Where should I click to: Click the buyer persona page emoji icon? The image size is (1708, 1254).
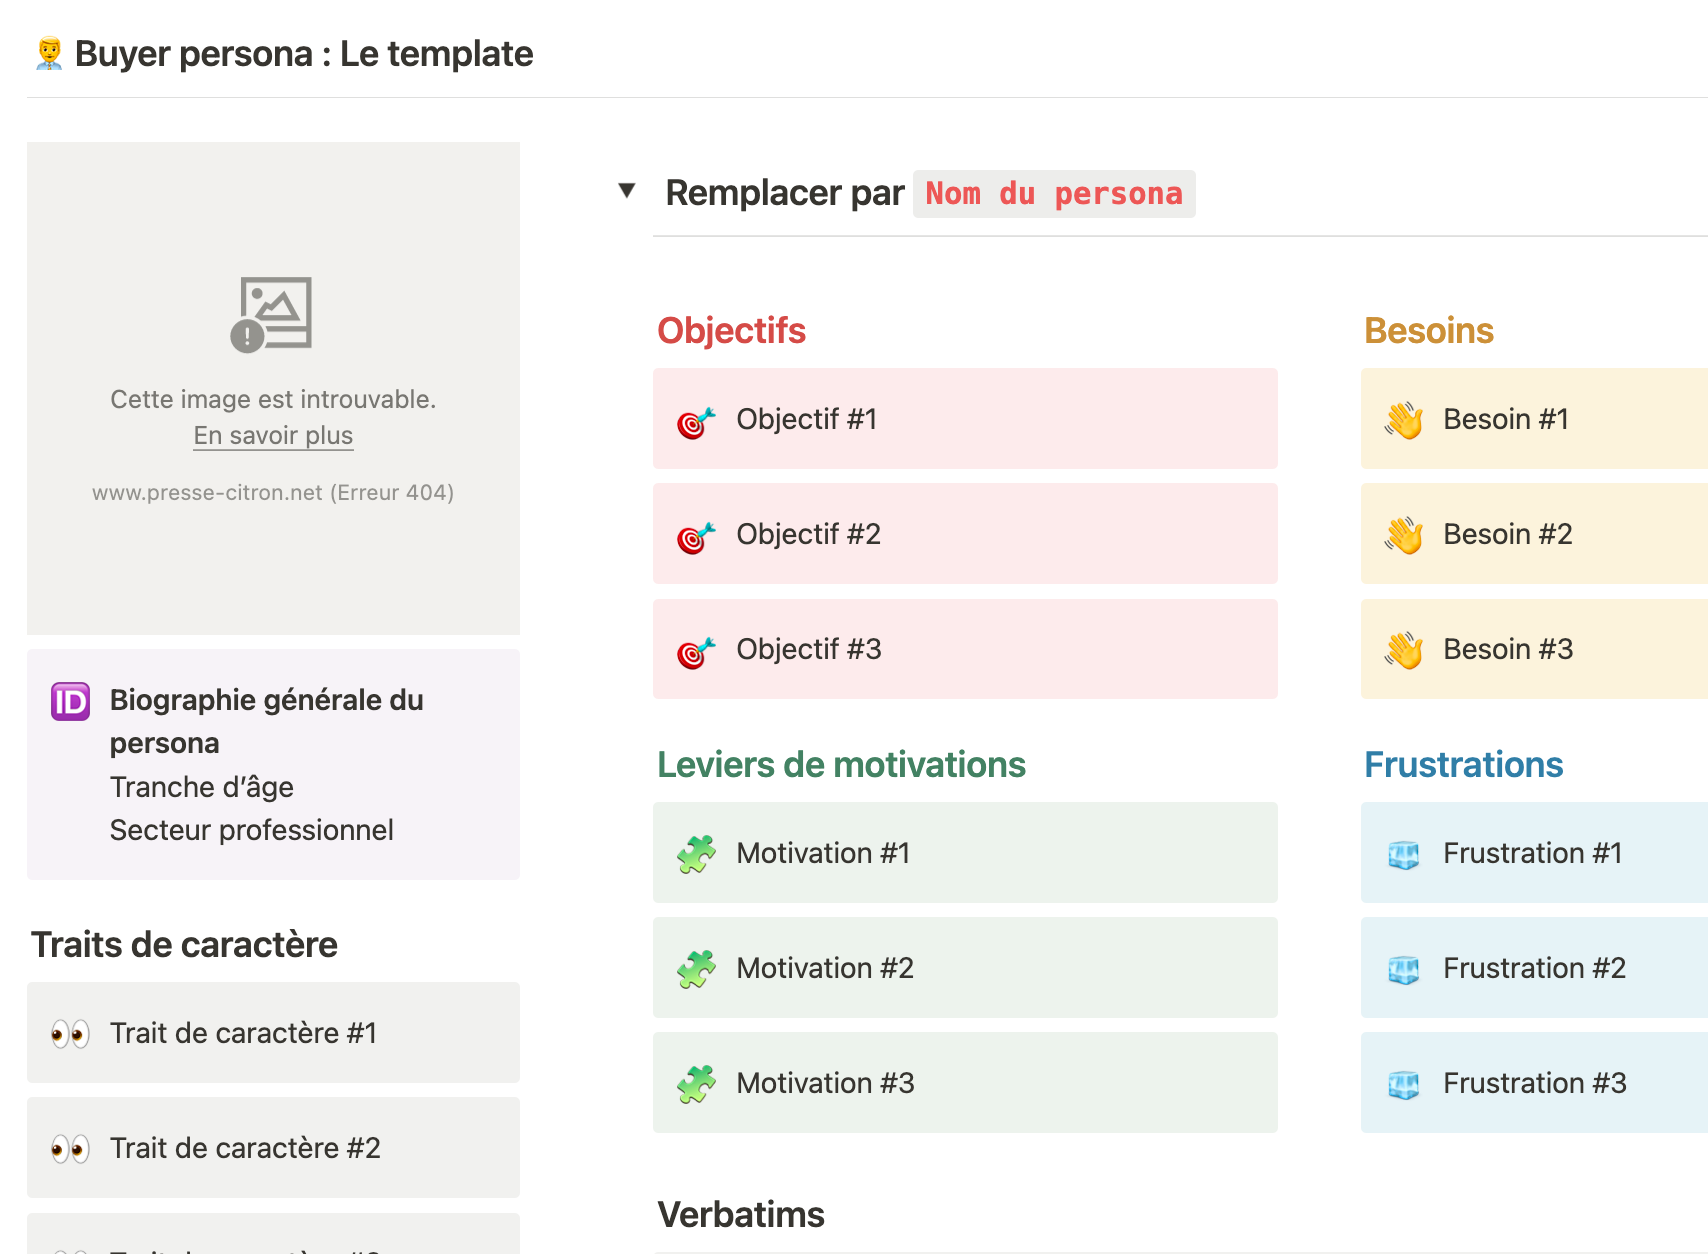click(x=49, y=54)
